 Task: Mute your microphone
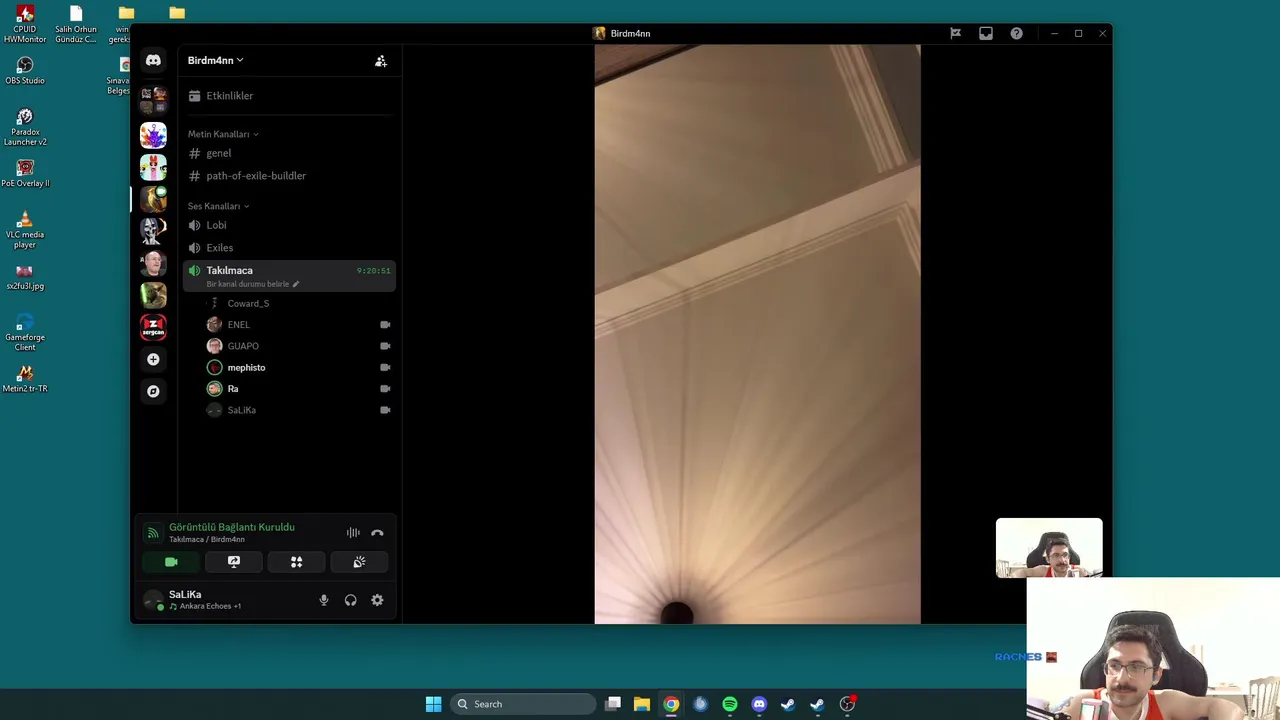click(x=323, y=600)
